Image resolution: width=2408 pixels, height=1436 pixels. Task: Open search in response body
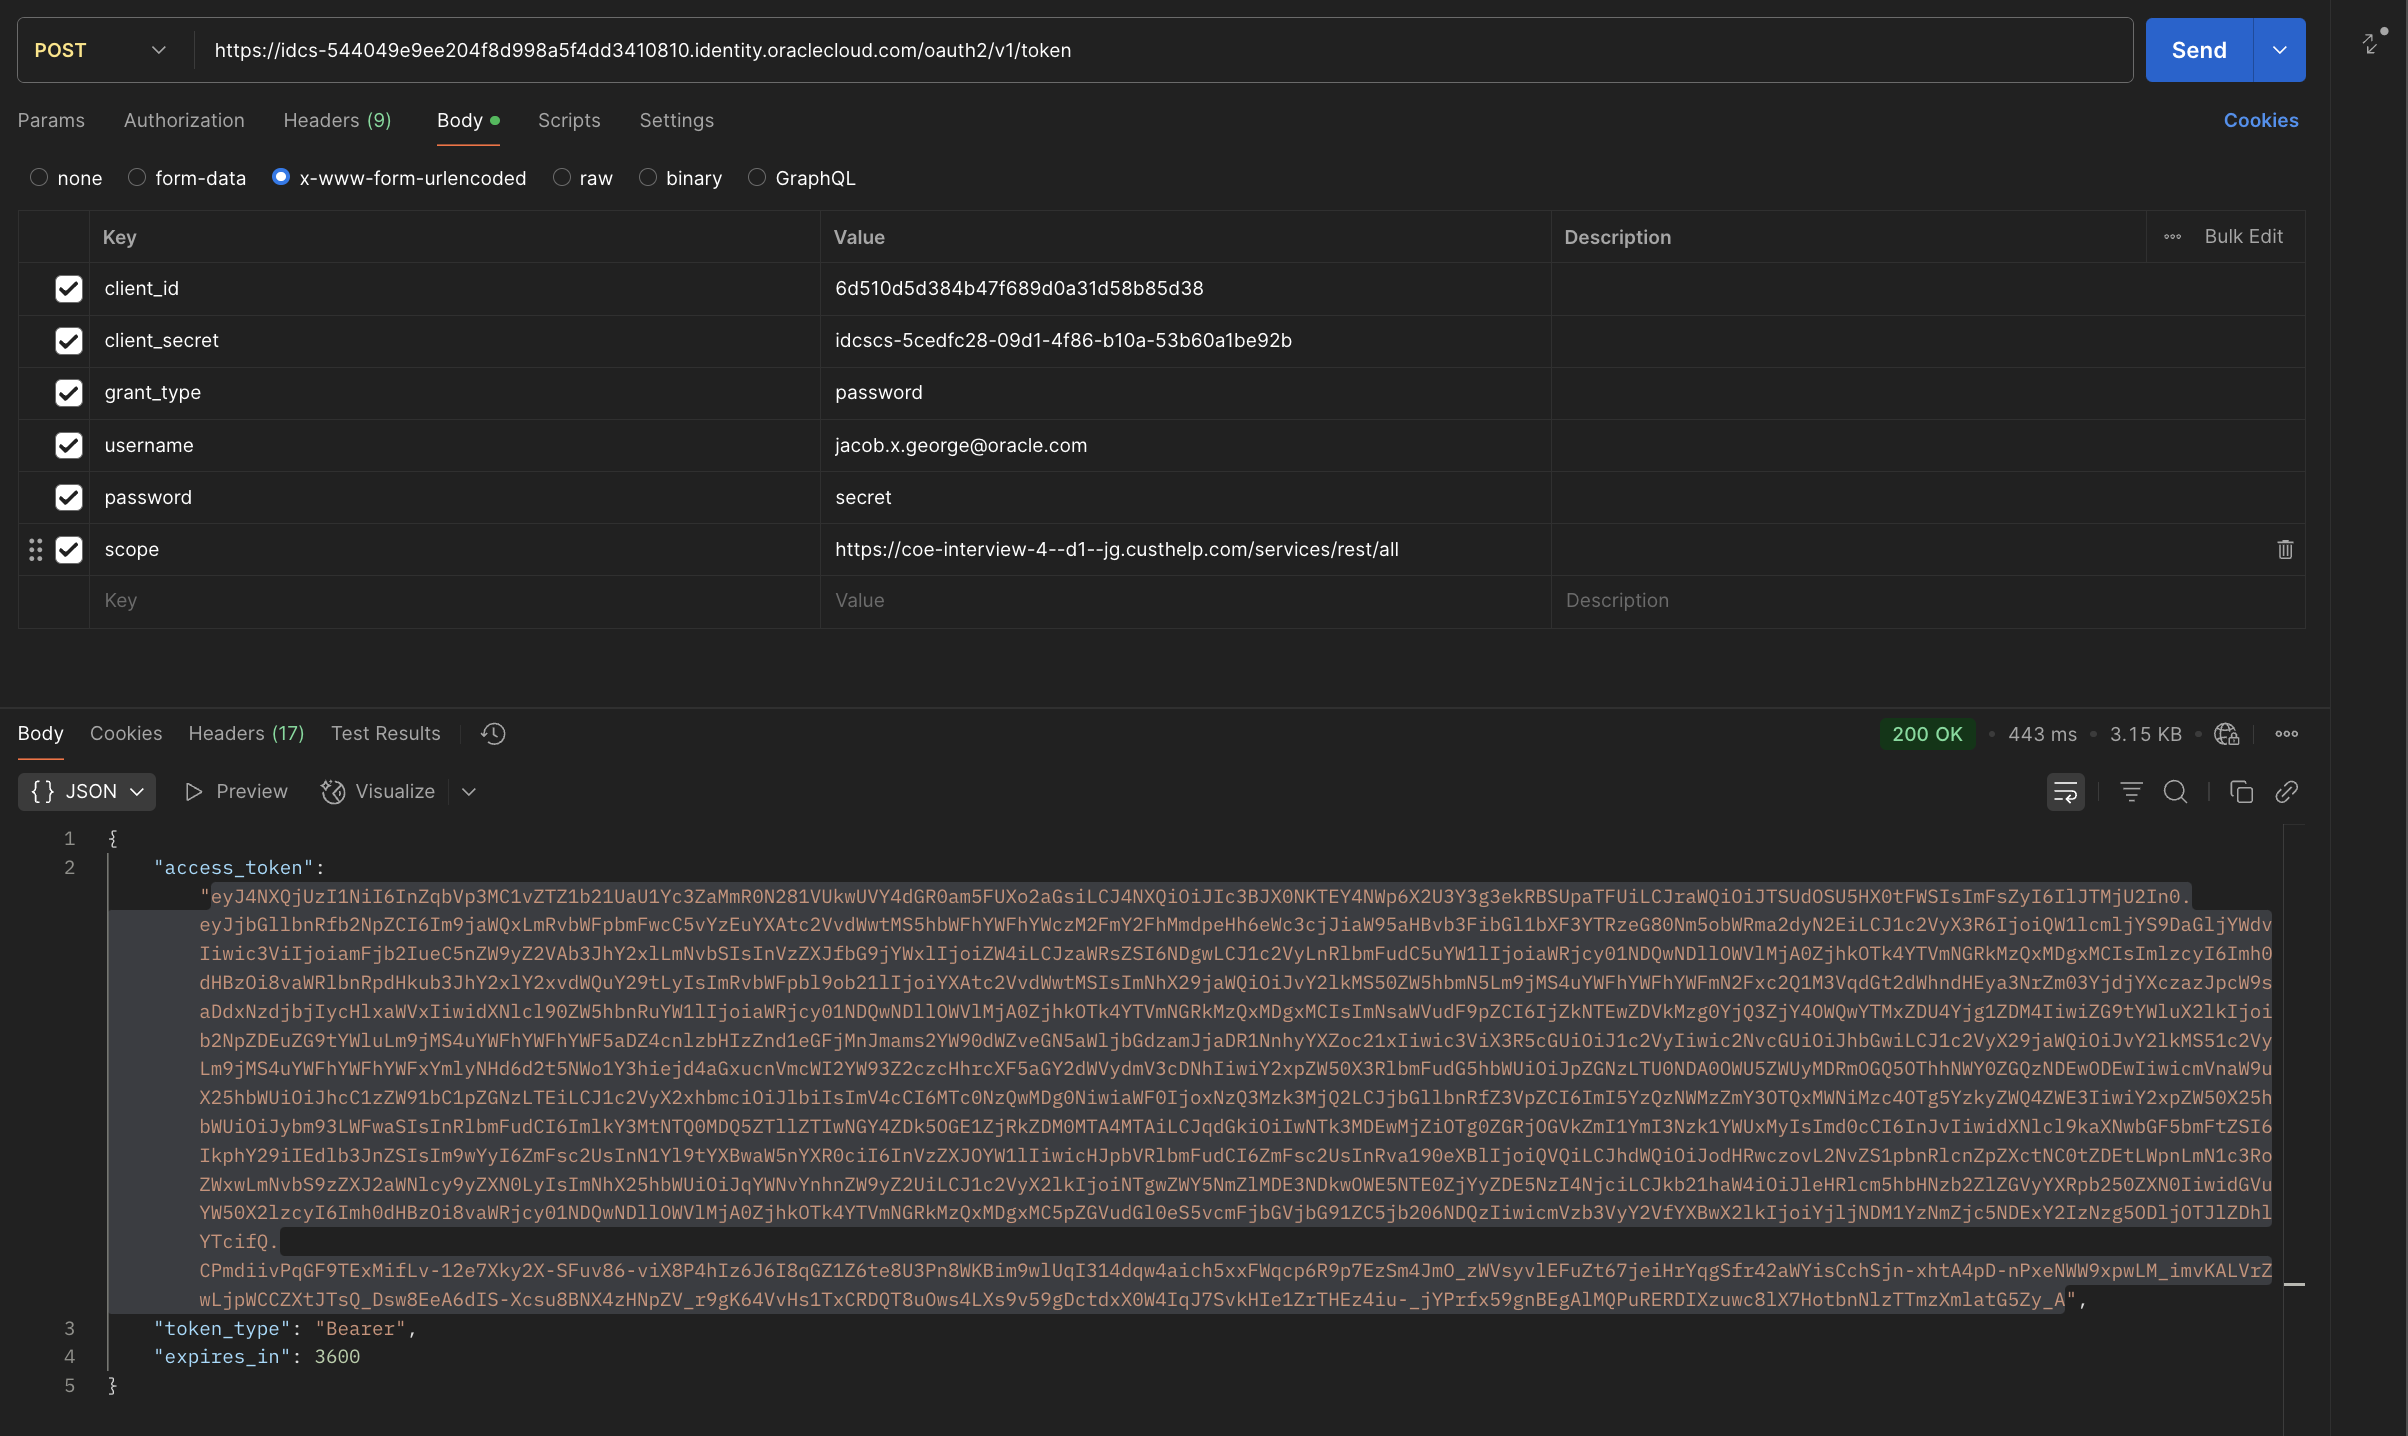click(2175, 792)
